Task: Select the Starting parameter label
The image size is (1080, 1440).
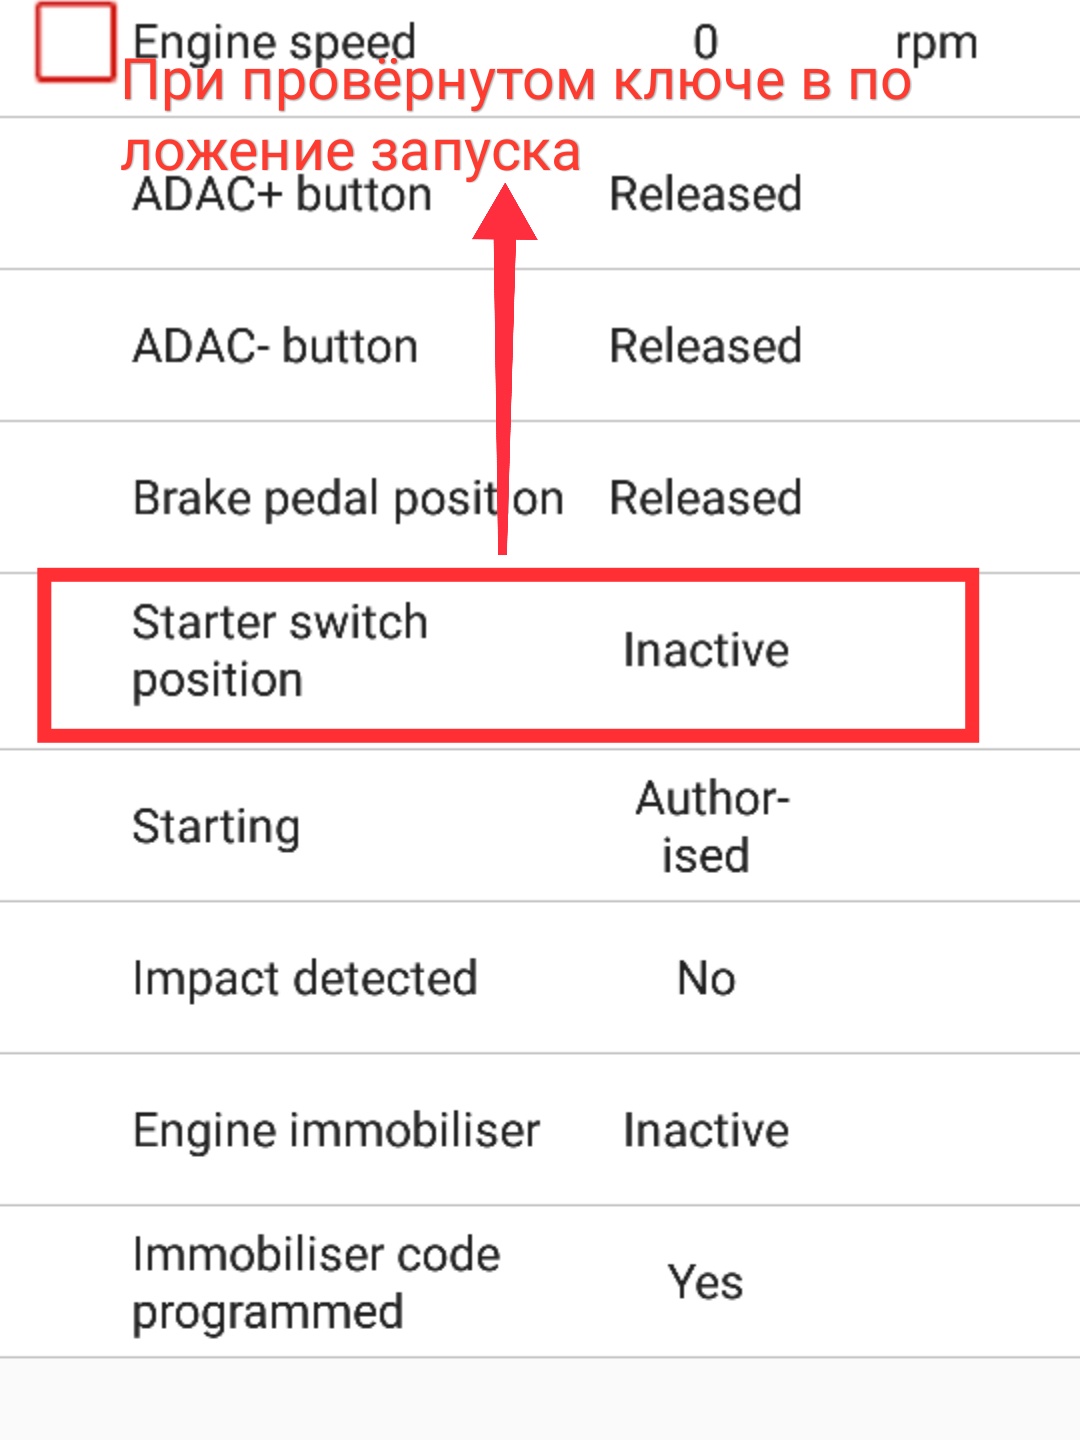Action: (x=216, y=827)
